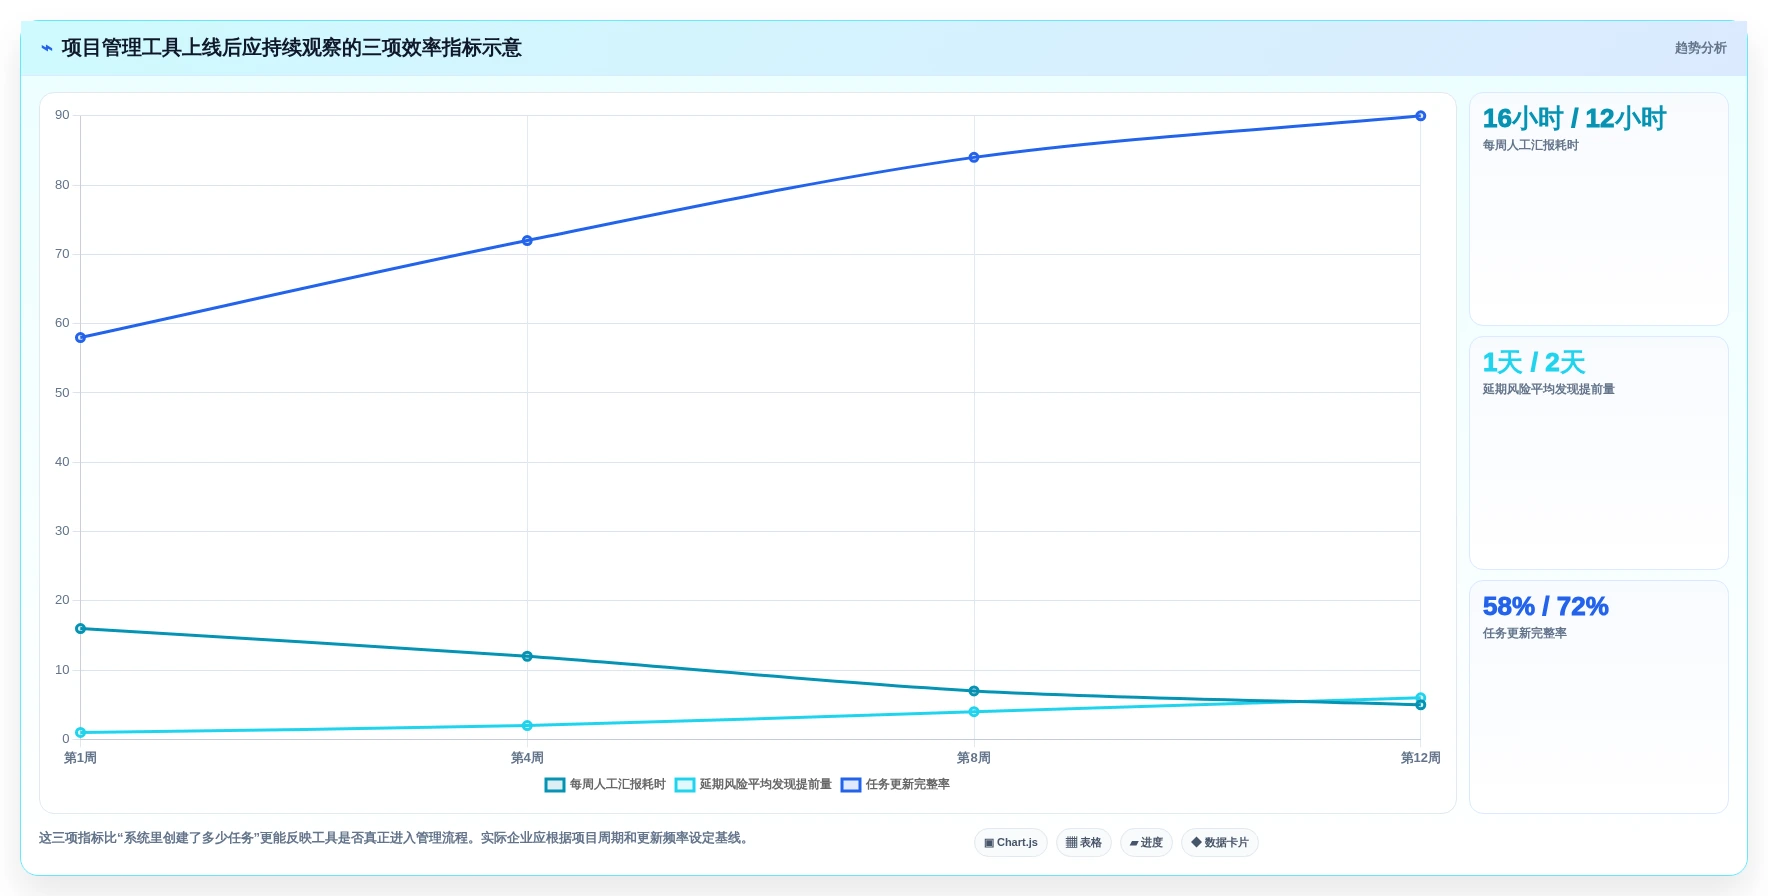This screenshot has width=1768, height=896.
Task: Click 每周人工汇报耗时 point at 第4周 (12)
Action: point(527,657)
